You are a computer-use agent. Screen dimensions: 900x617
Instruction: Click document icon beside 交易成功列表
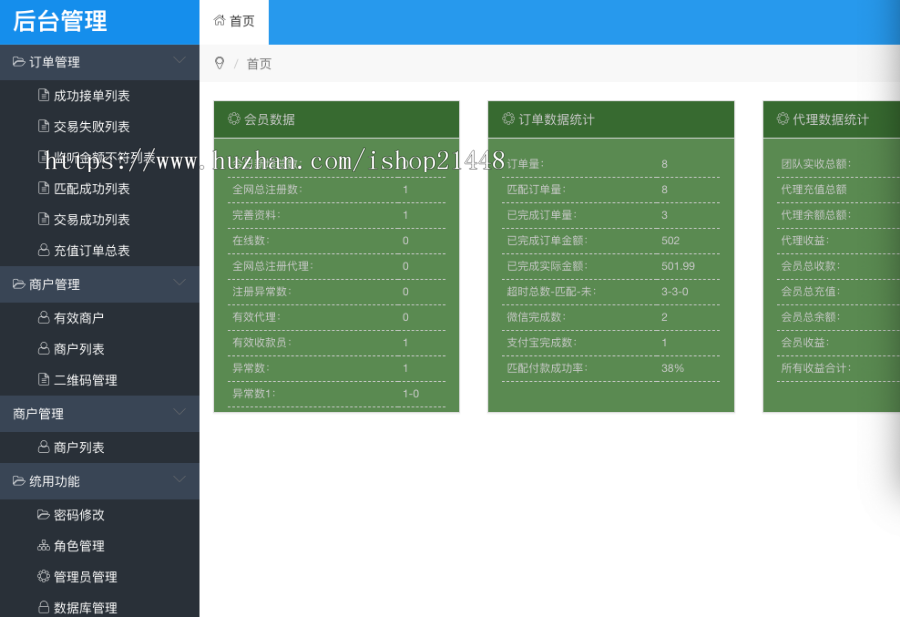pos(44,219)
